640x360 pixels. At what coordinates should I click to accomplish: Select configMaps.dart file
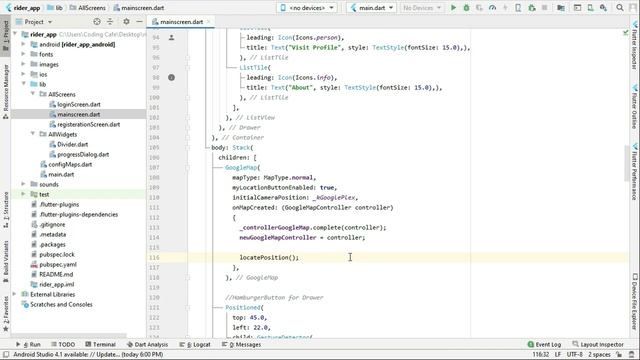click(70, 164)
